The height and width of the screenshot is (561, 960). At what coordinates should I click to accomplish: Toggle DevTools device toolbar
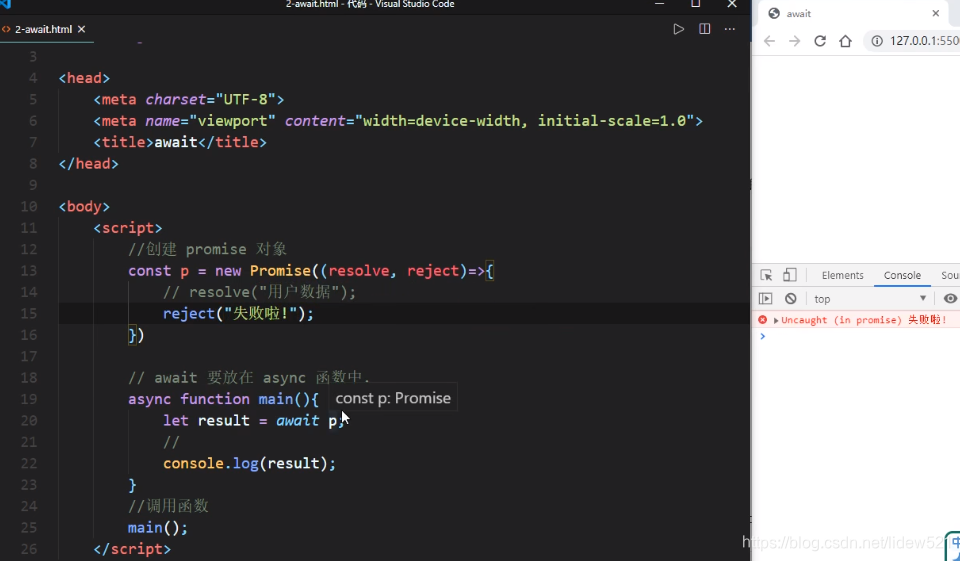(x=790, y=275)
